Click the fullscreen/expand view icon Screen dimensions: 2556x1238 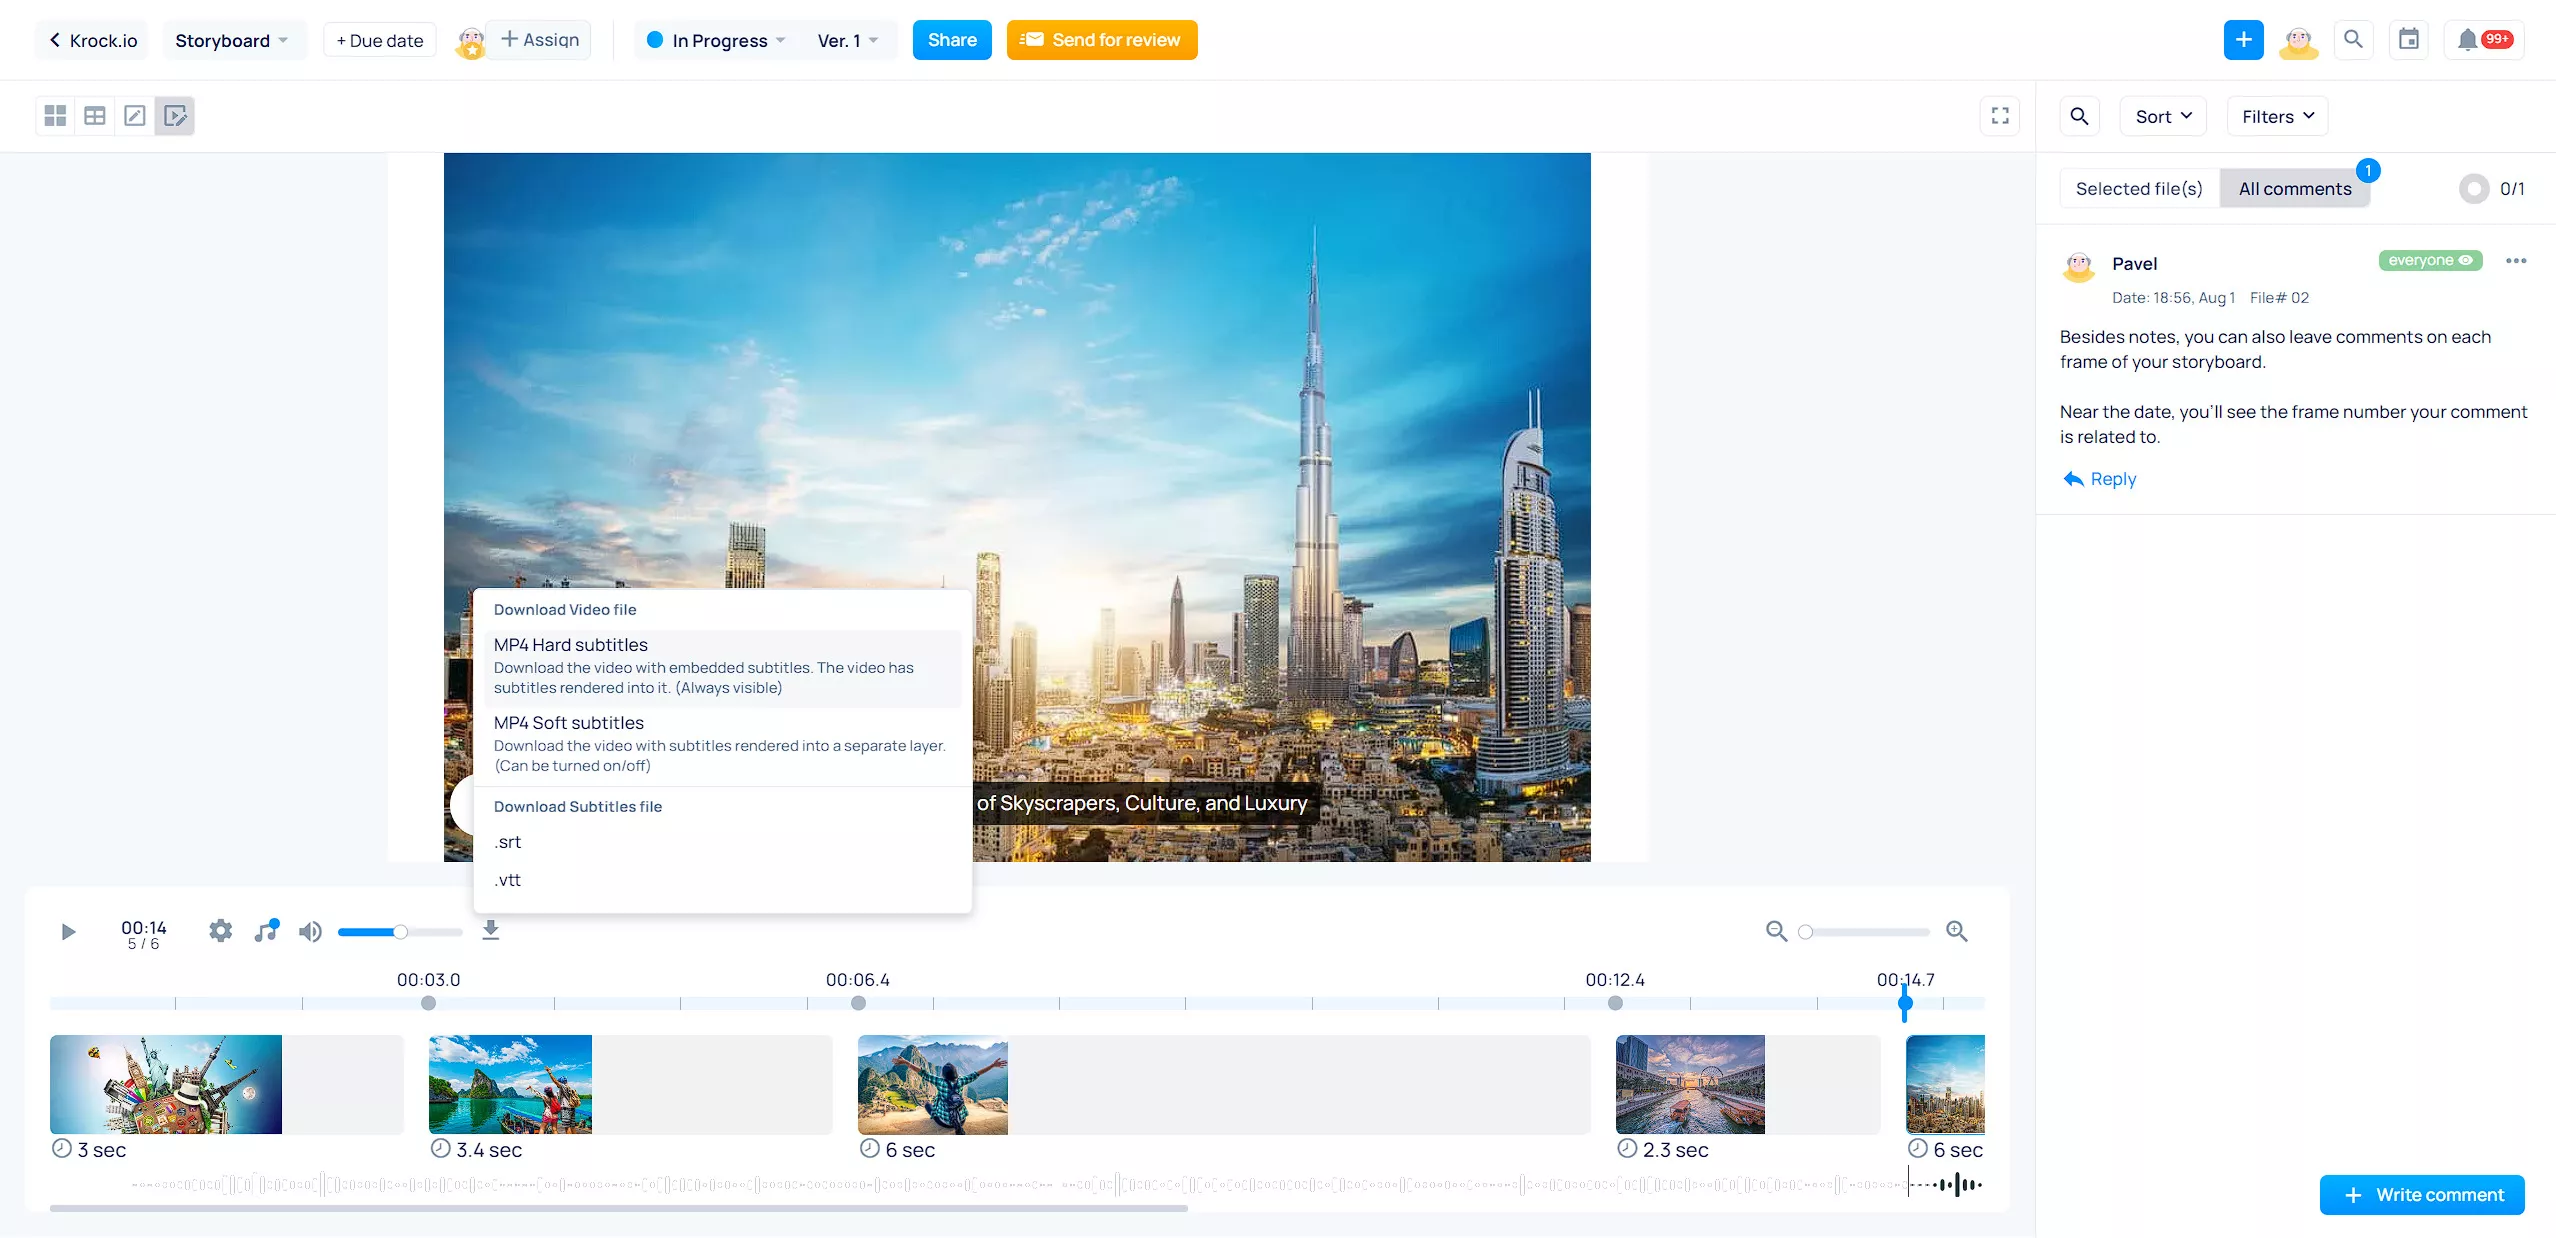coord(2000,116)
